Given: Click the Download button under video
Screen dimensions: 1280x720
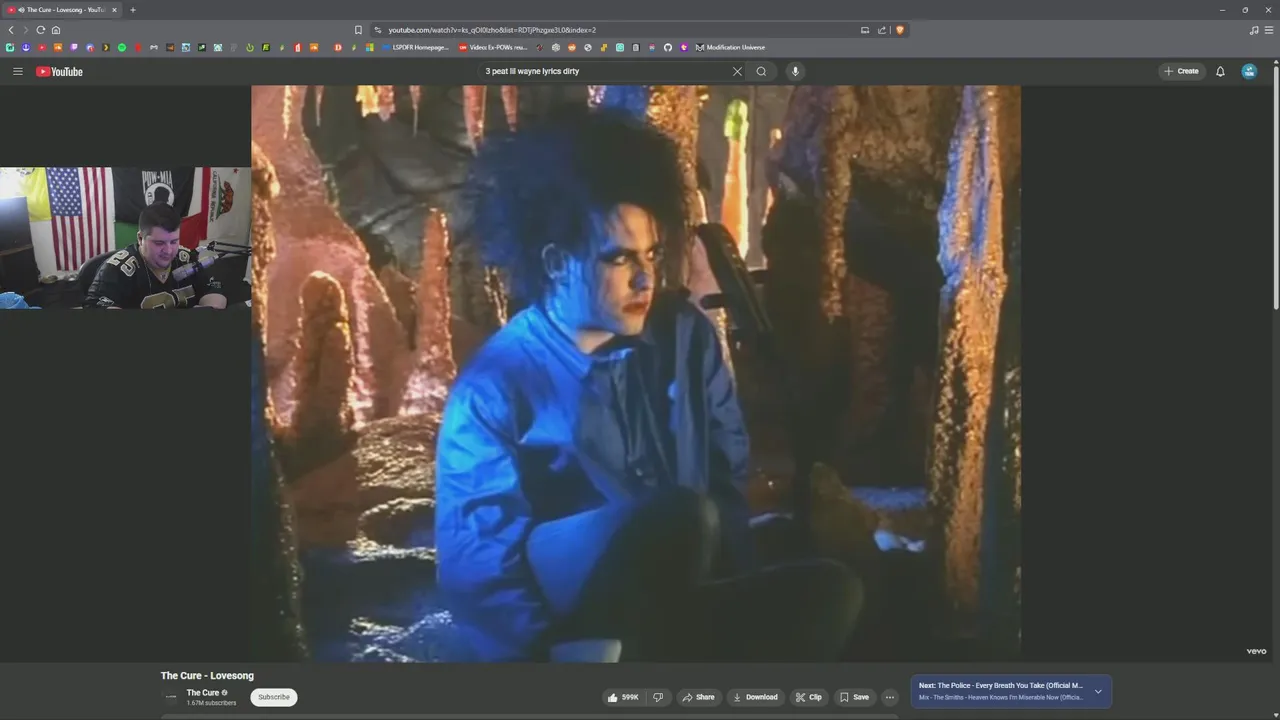Looking at the screenshot, I should 755,697.
